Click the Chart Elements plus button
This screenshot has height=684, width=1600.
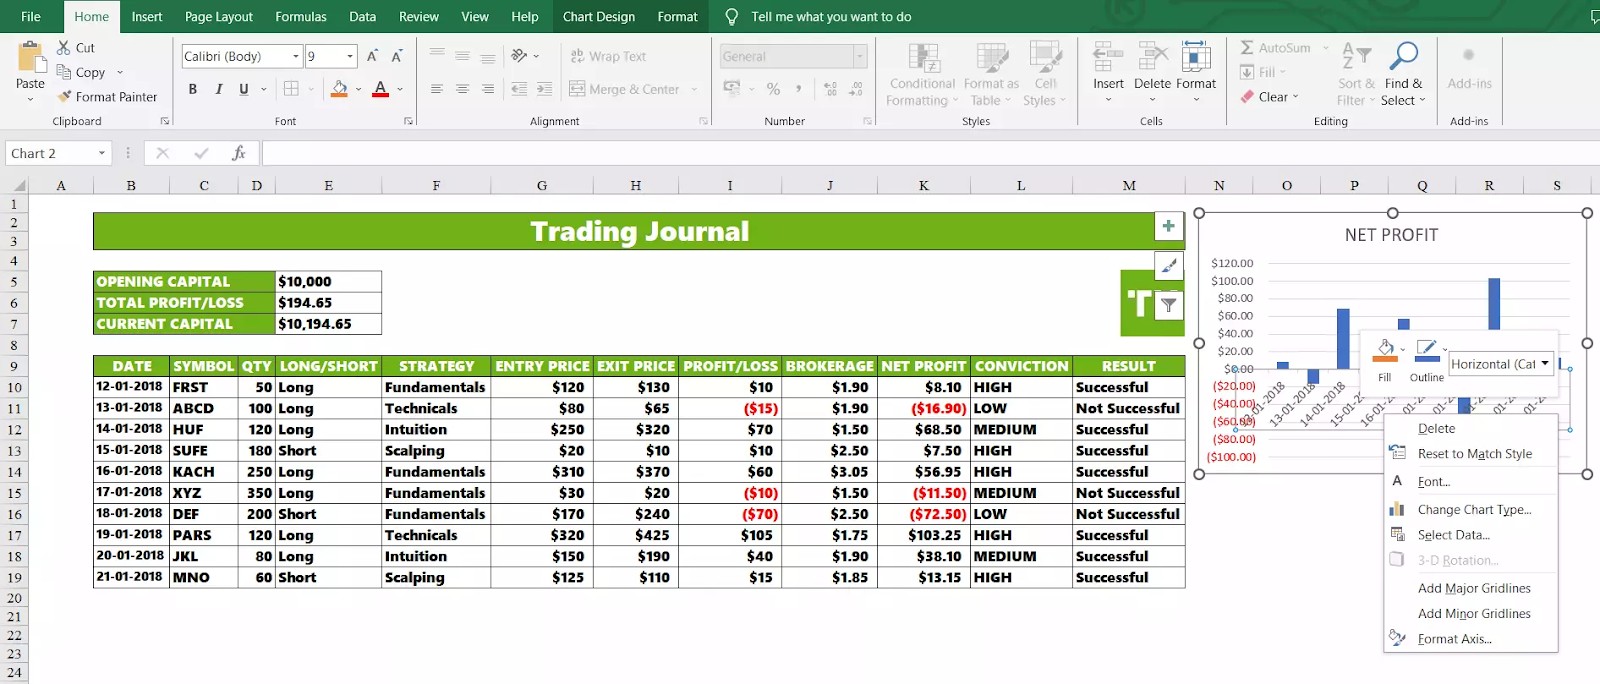click(1168, 226)
